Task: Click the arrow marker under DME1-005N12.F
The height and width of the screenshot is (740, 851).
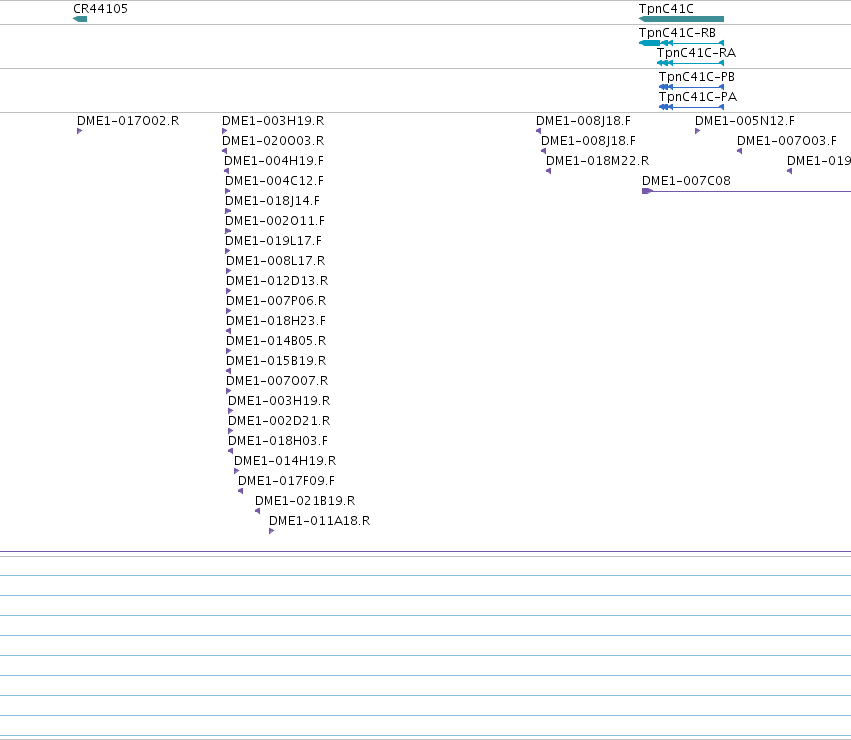Action: coord(697,131)
